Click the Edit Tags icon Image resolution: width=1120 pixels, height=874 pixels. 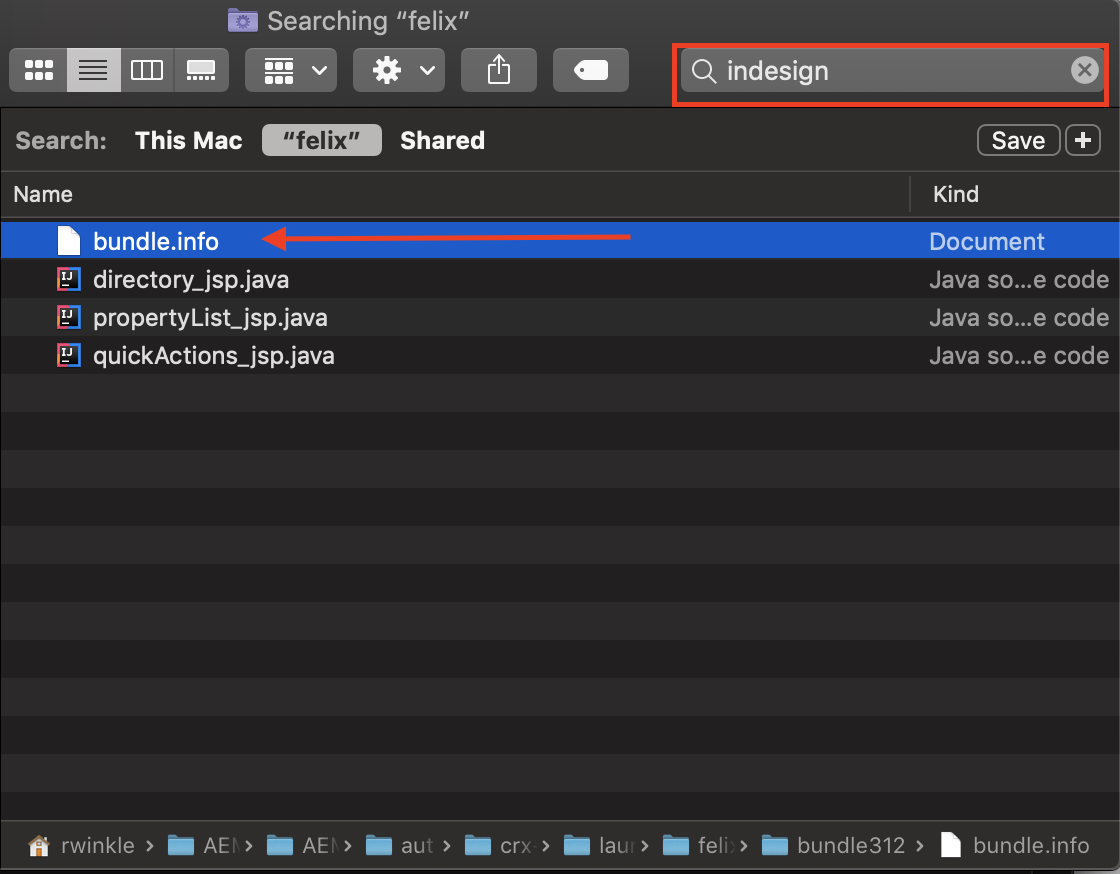[590, 70]
